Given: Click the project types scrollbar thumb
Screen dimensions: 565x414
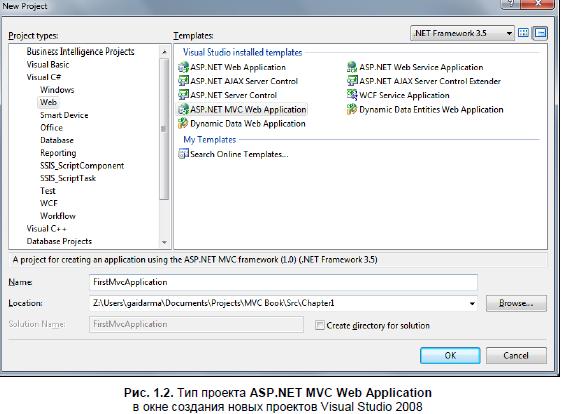Looking at the screenshot, I should [164, 129].
